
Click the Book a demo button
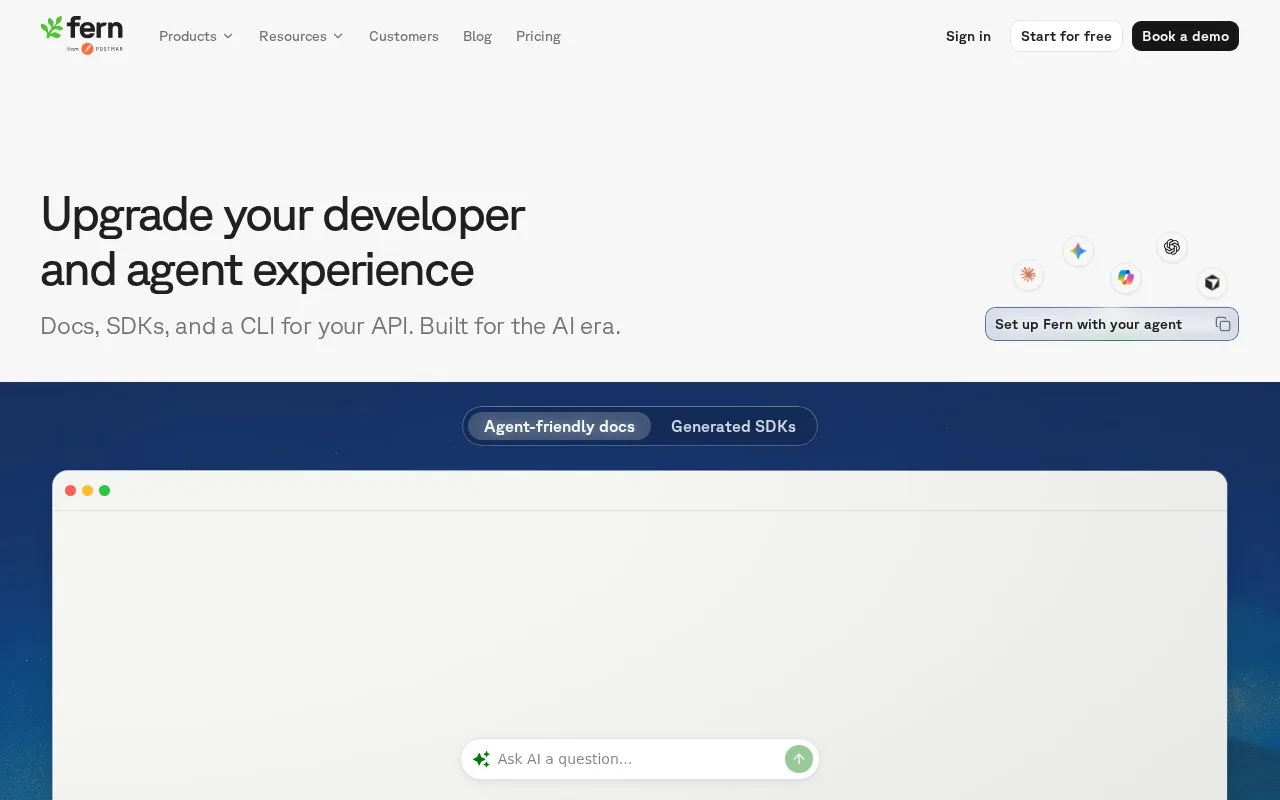(x=1185, y=36)
